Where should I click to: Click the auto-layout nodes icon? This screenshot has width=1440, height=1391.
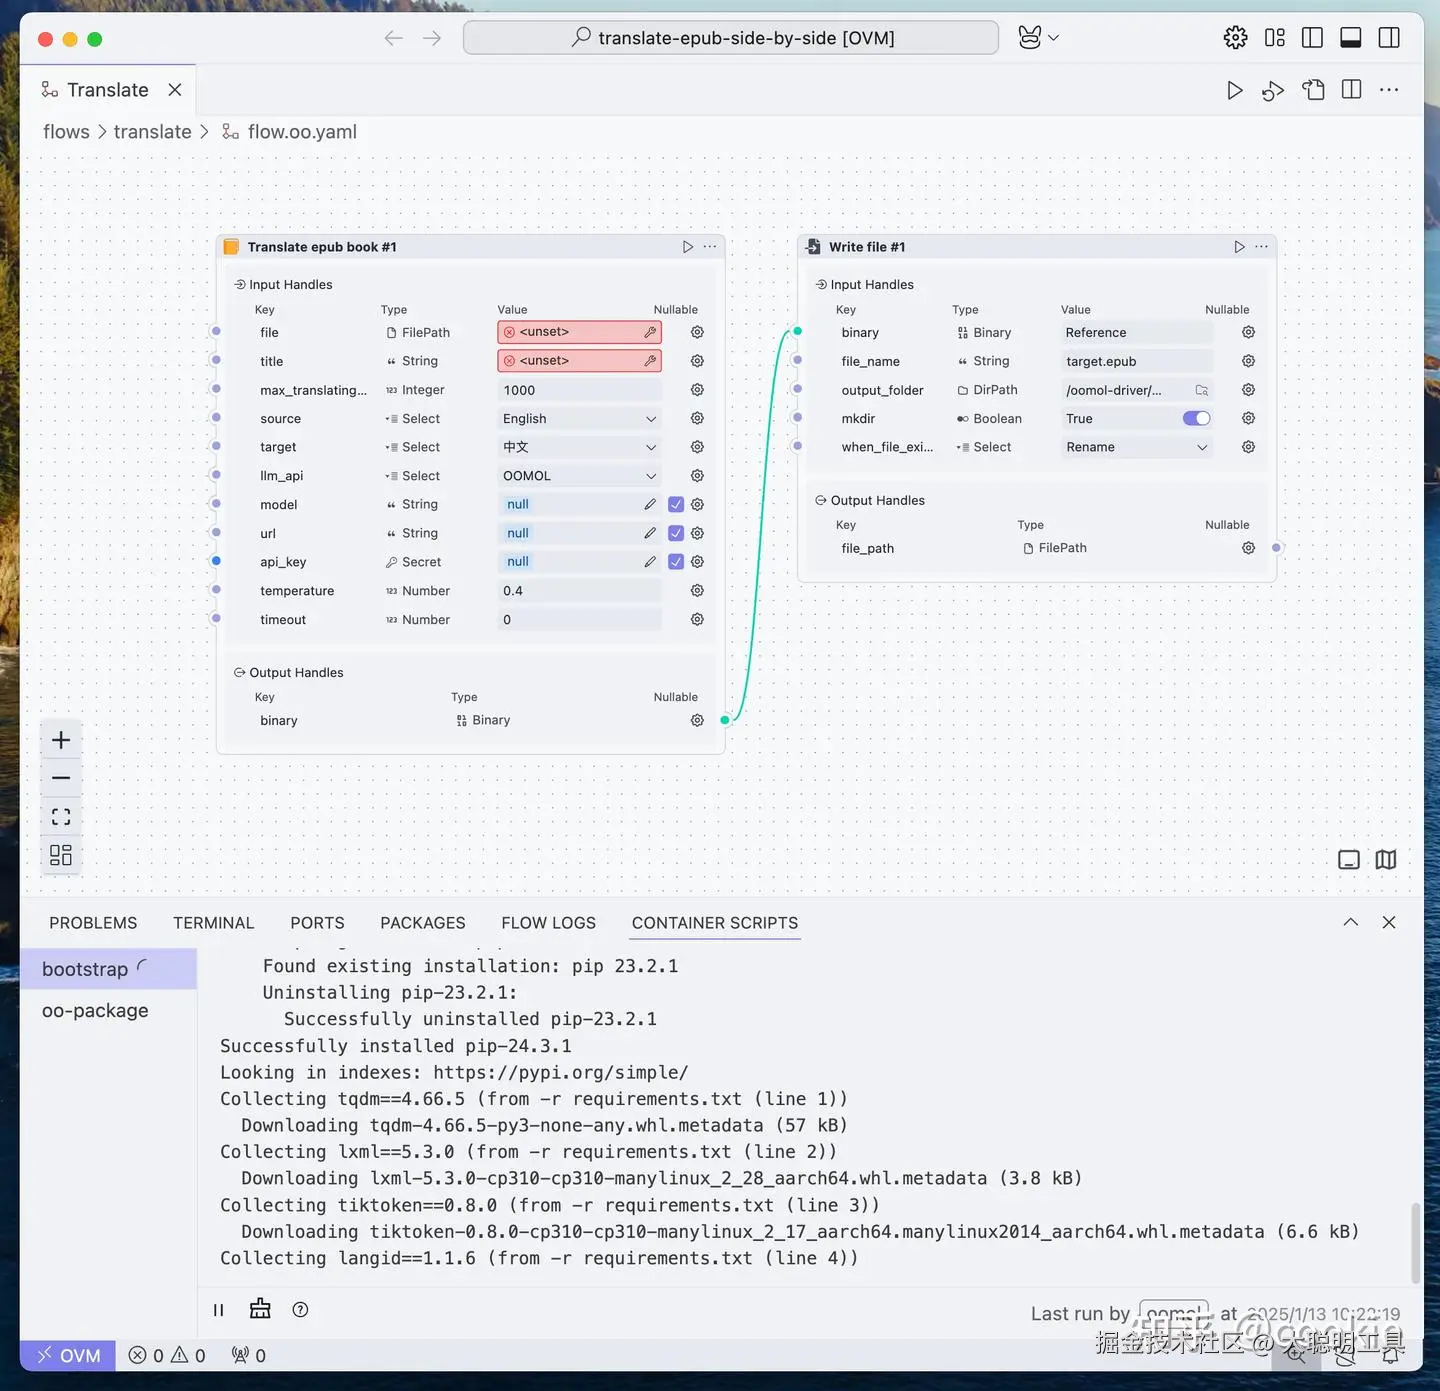click(x=61, y=855)
